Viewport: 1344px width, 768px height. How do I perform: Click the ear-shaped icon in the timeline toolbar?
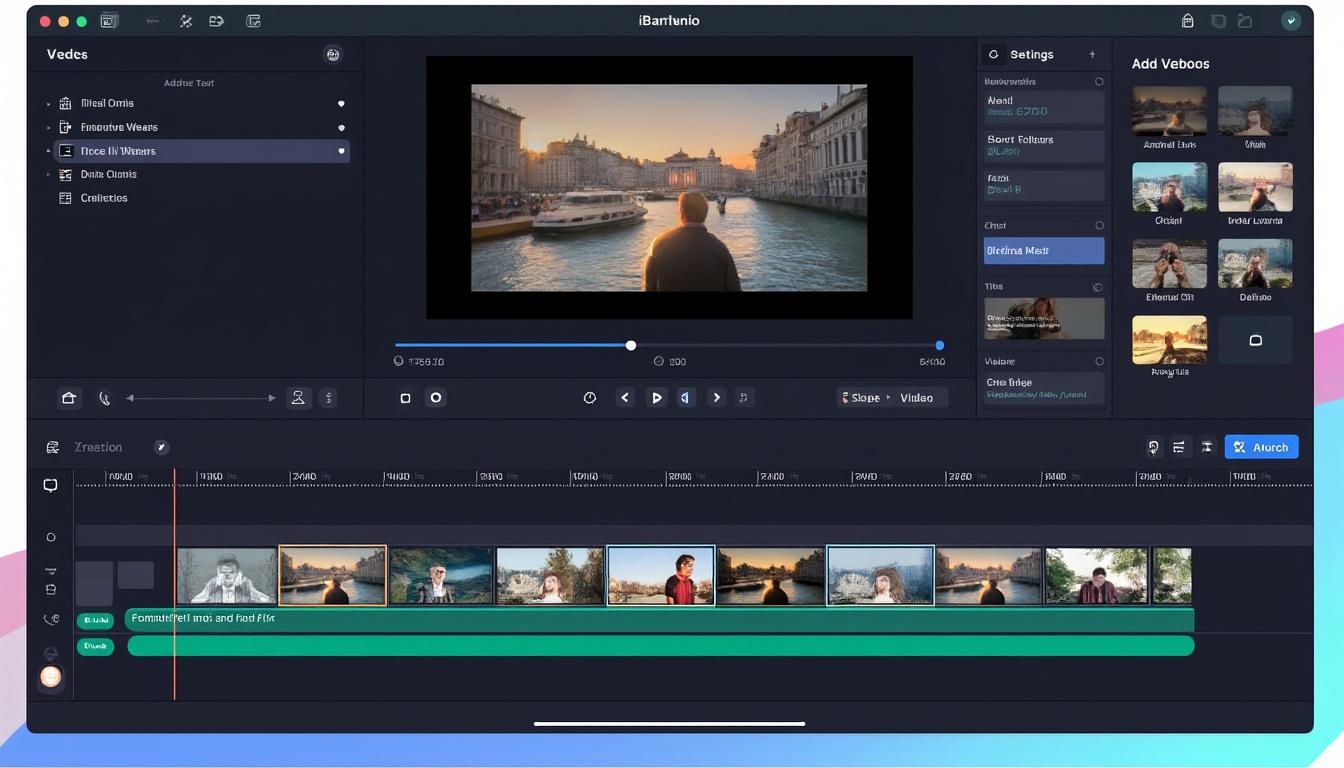[1153, 447]
